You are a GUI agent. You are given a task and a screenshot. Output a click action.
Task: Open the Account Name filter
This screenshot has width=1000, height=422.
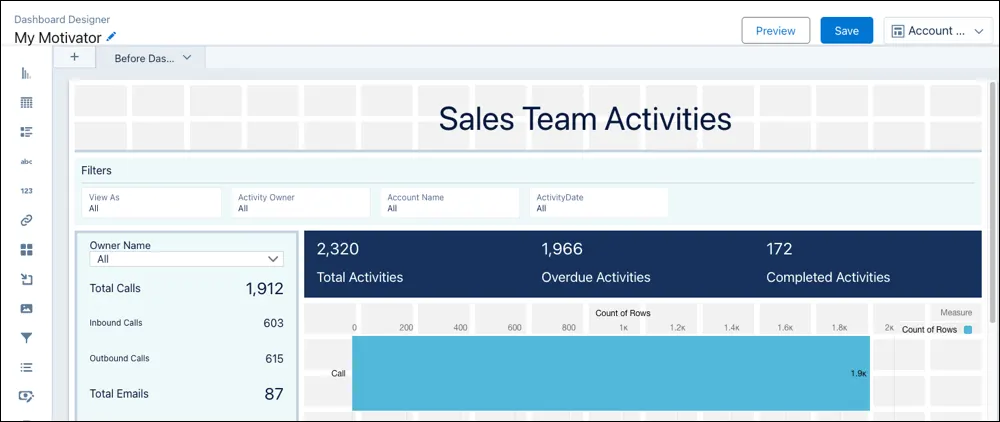click(x=450, y=203)
